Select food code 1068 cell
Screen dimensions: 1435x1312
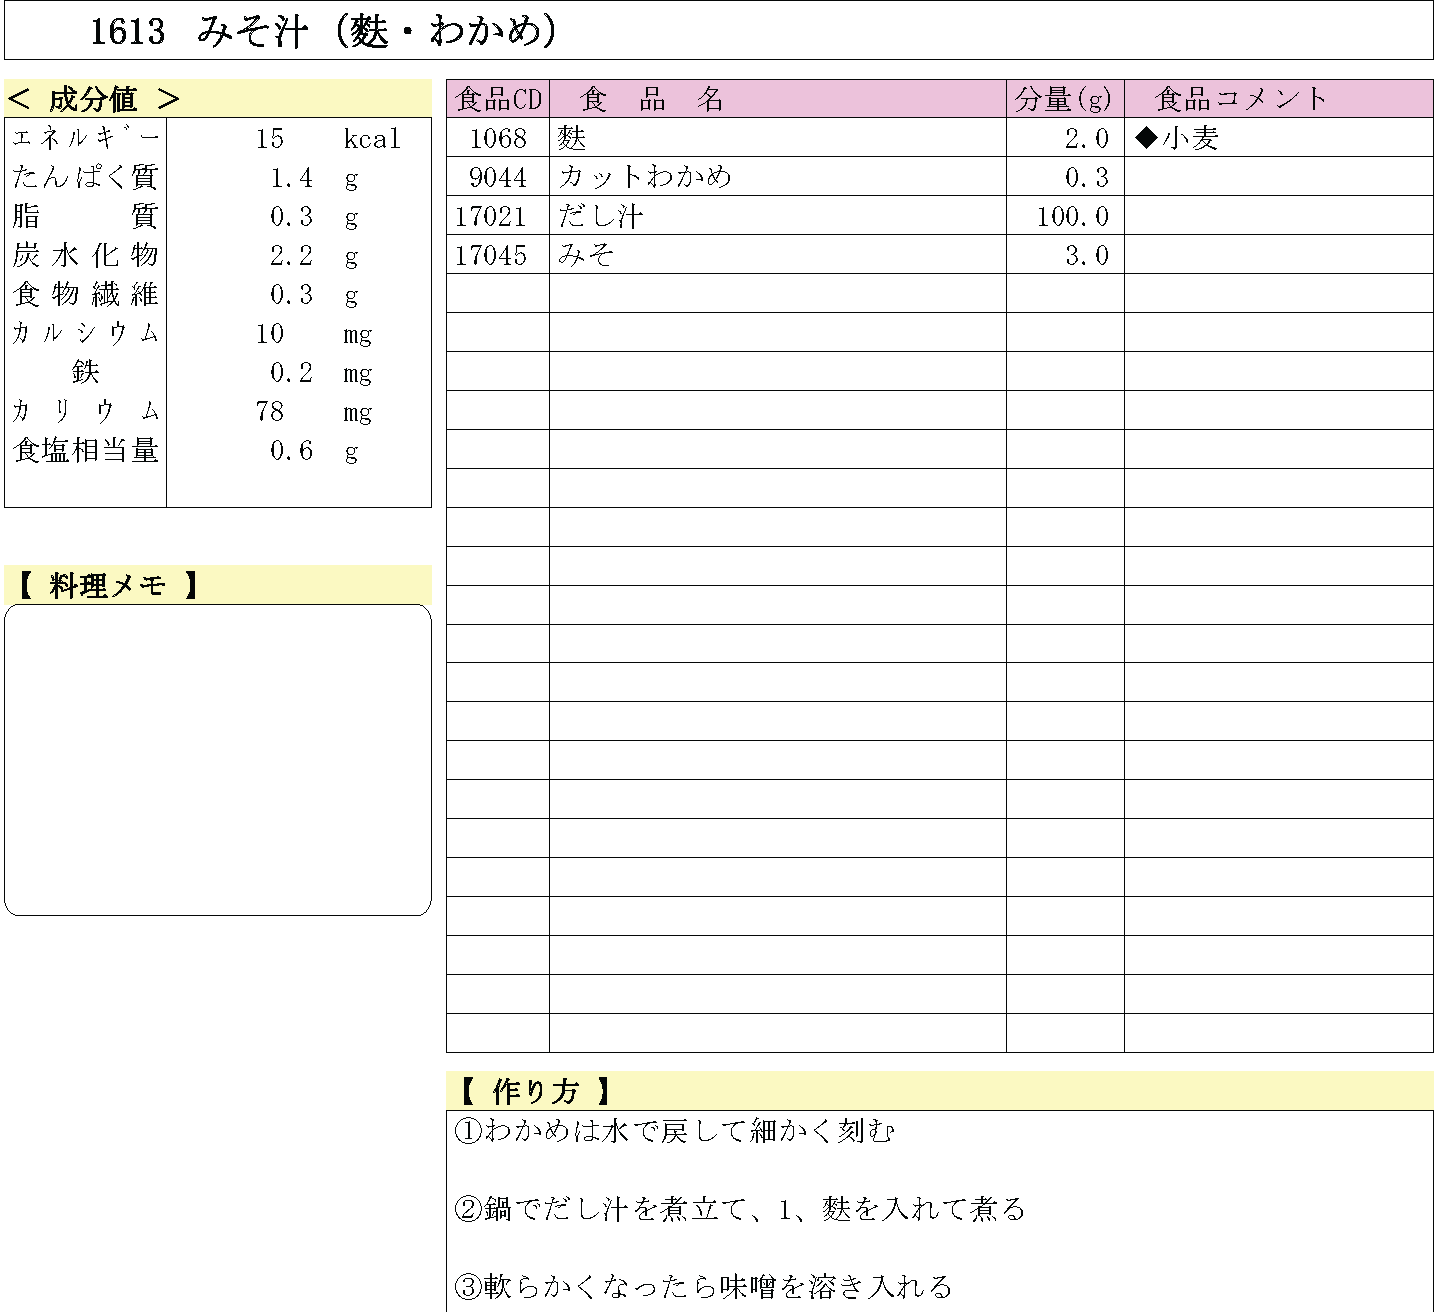click(498, 138)
